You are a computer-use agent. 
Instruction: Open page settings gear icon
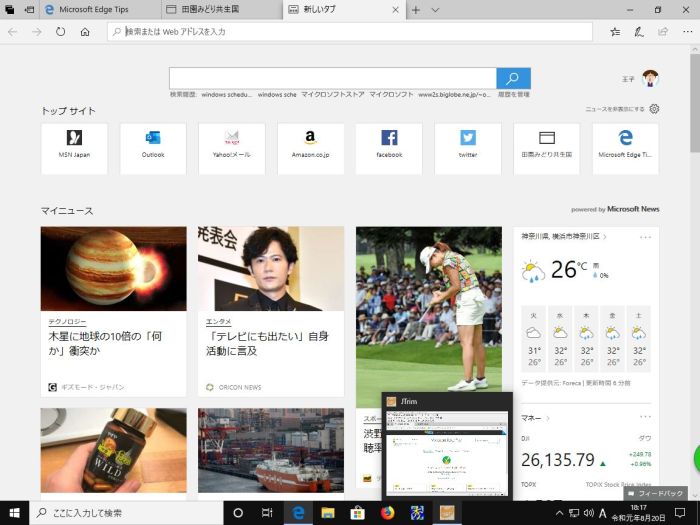(x=654, y=109)
